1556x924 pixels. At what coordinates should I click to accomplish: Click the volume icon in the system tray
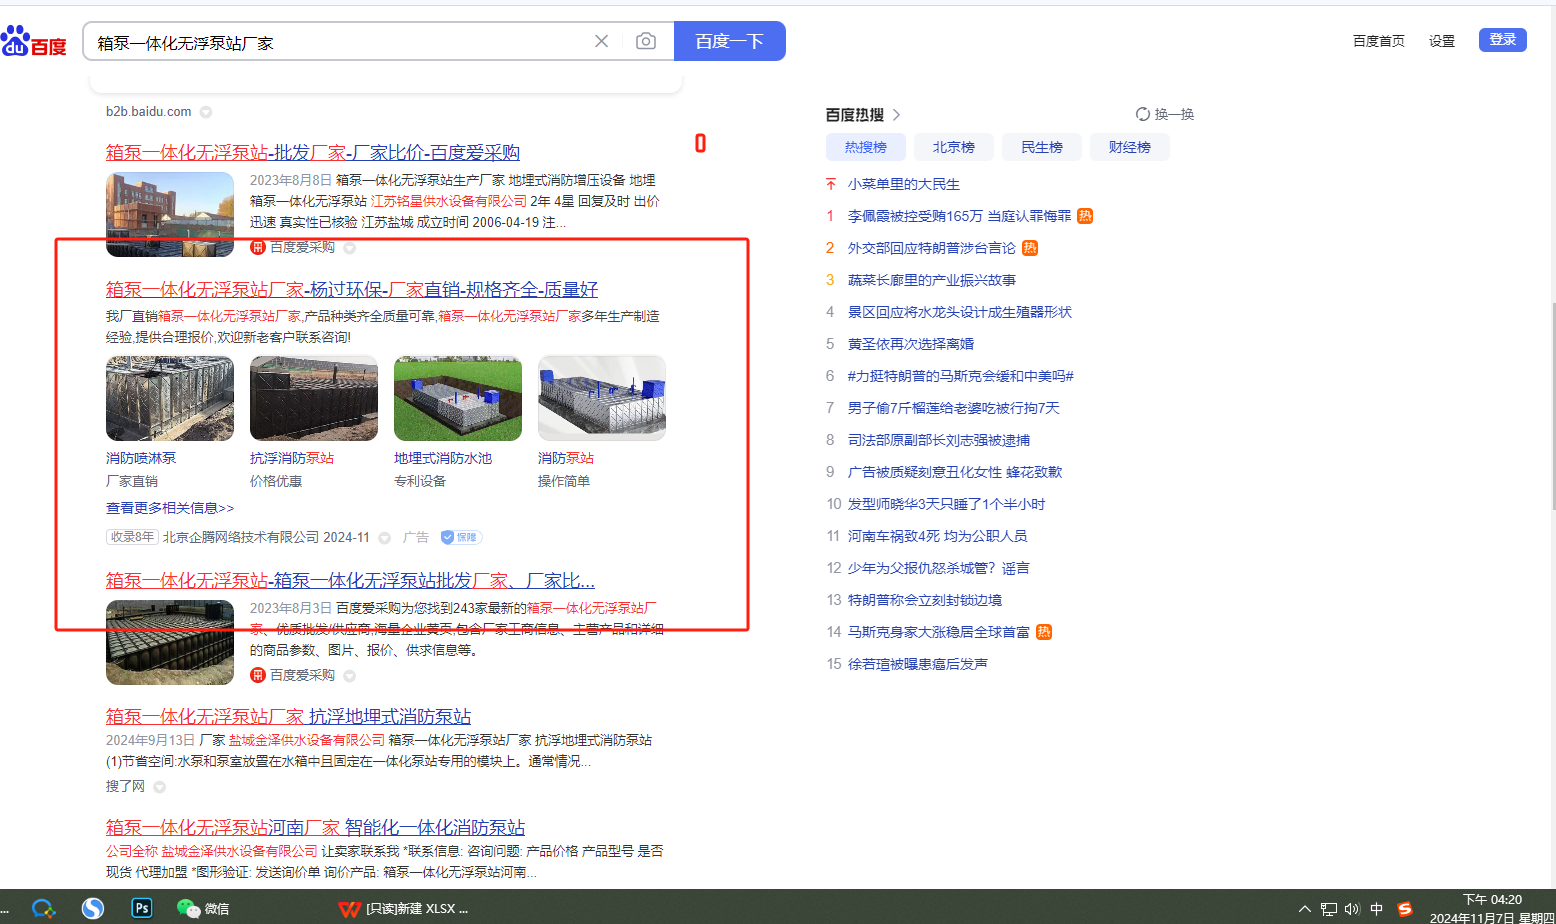[x=1352, y=909]
